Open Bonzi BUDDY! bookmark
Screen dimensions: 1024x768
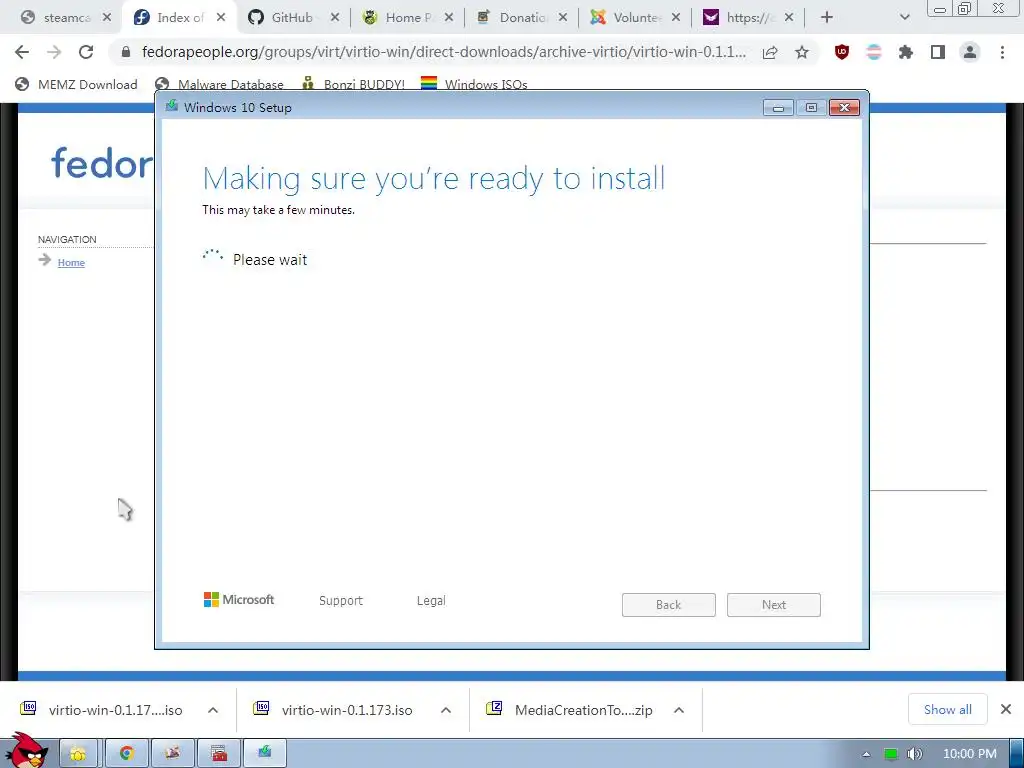353,84
